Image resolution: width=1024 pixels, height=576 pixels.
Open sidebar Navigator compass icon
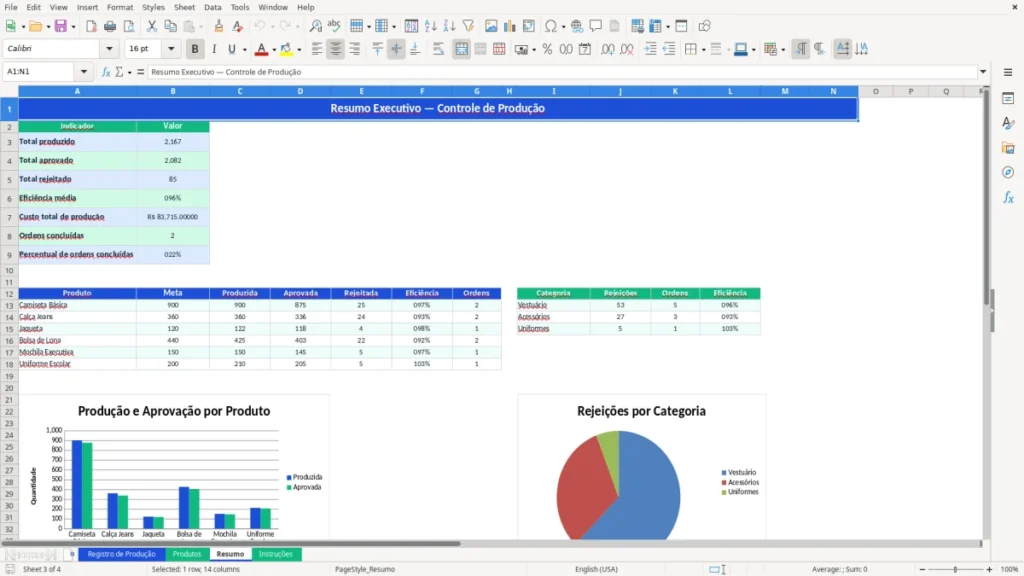1008,172
